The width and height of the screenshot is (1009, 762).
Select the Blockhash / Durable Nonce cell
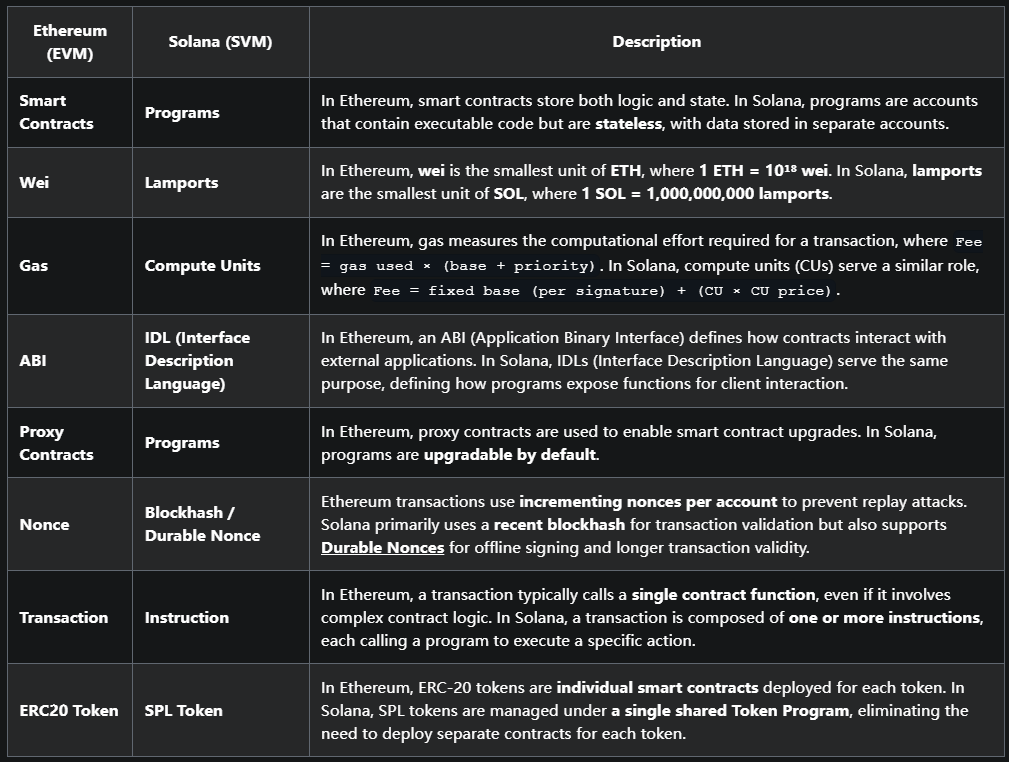pyautogui.click(x=202, y=524)
